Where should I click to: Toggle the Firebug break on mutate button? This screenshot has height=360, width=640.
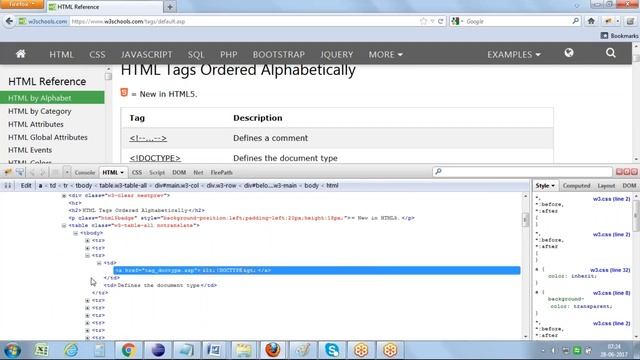tap(7, 186)
